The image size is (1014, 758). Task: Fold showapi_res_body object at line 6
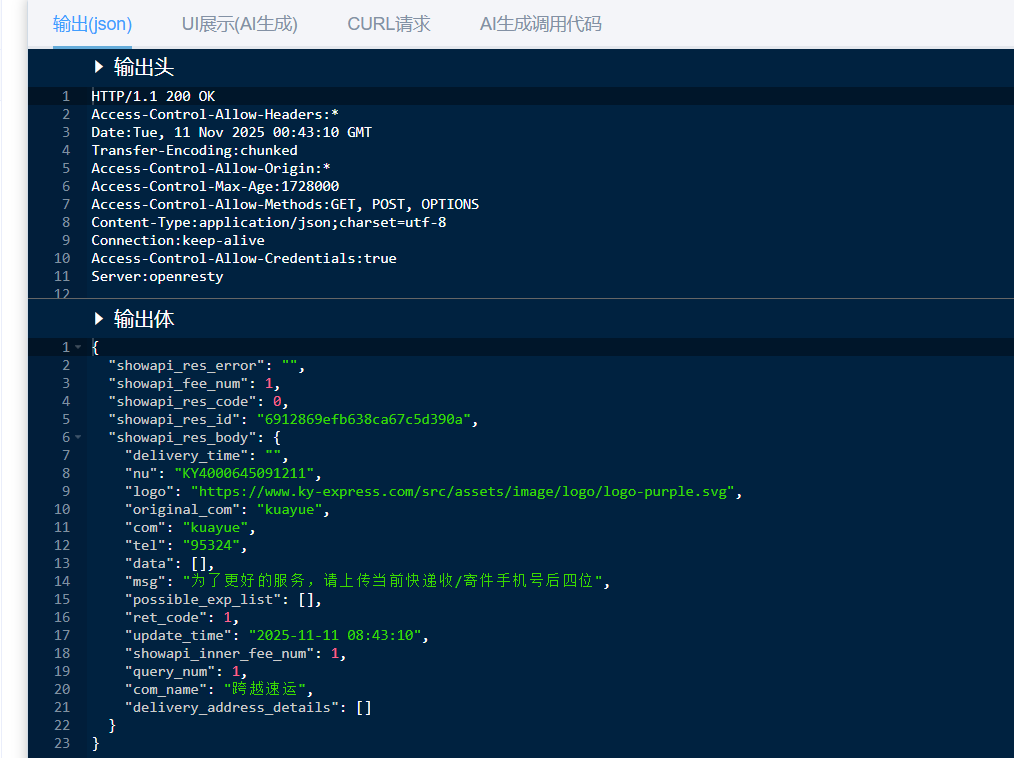click(78, 437)
